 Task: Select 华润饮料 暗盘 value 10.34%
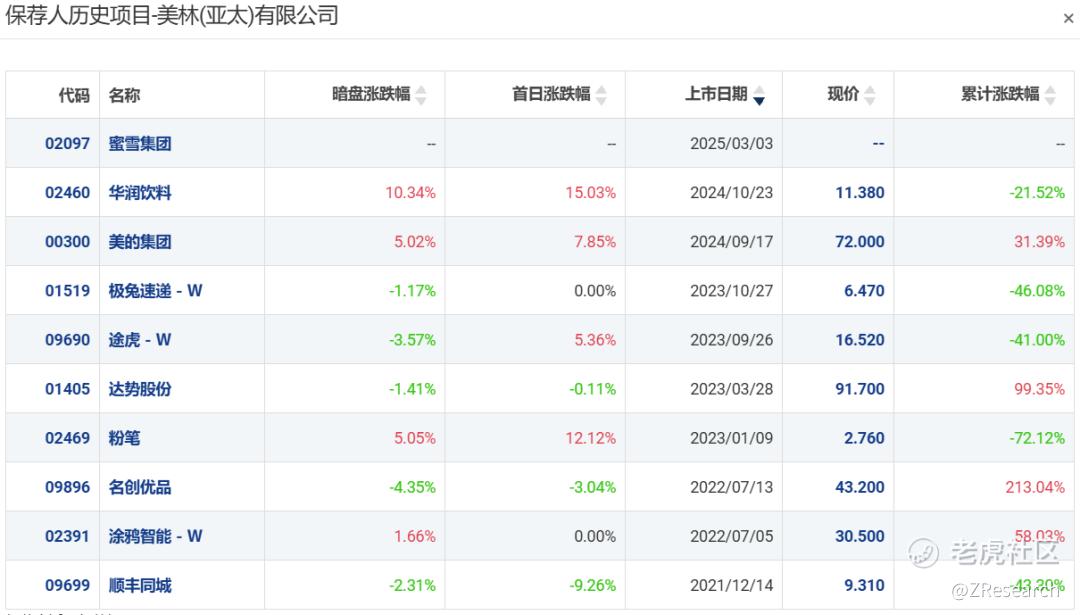coord(411,193)
